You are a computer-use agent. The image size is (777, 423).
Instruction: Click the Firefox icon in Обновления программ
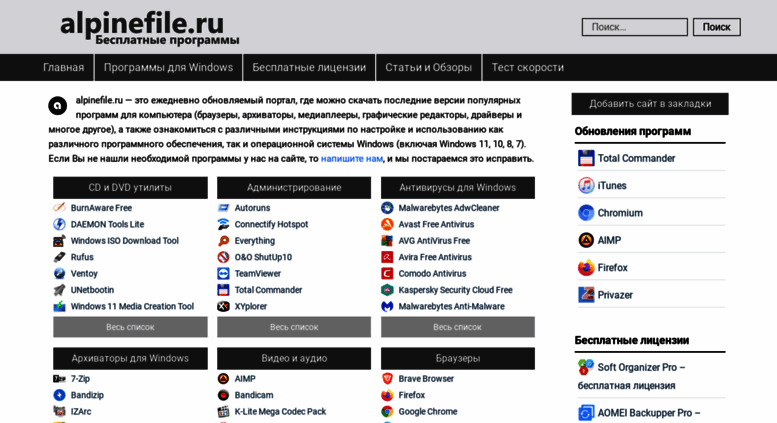586,267
